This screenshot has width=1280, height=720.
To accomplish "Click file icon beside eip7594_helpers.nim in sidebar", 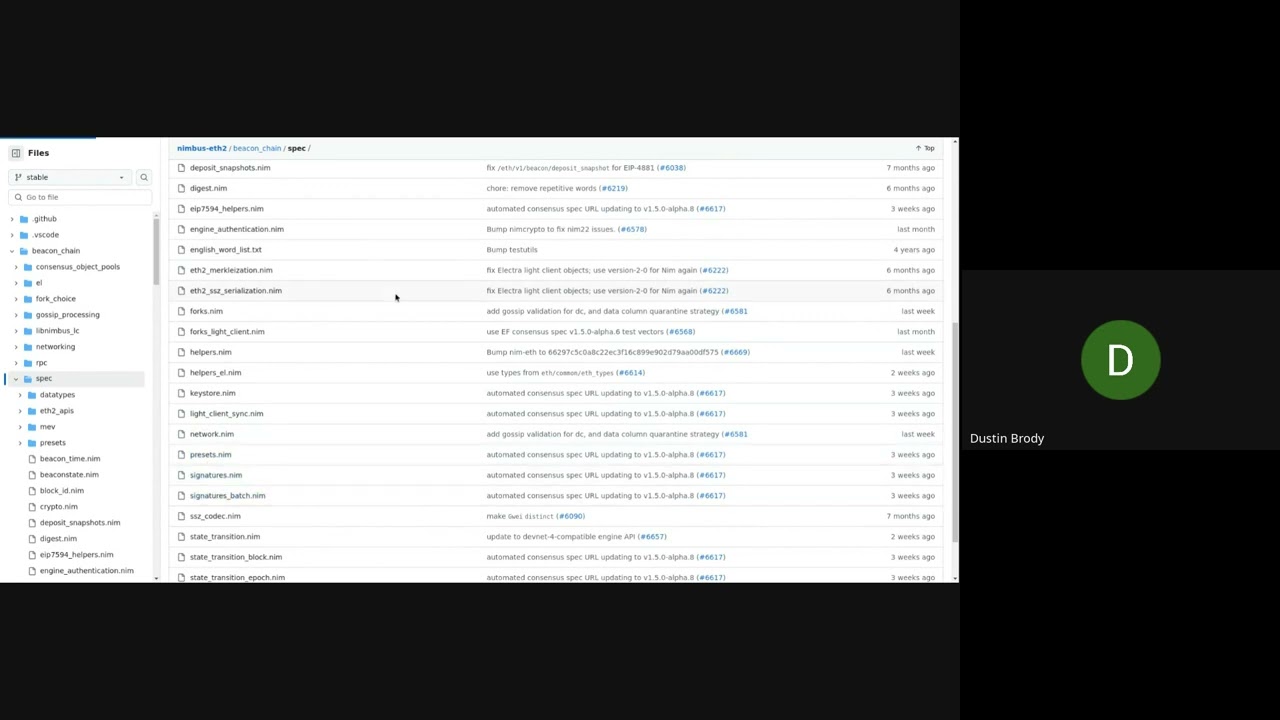I will click(x=32, y=555).
